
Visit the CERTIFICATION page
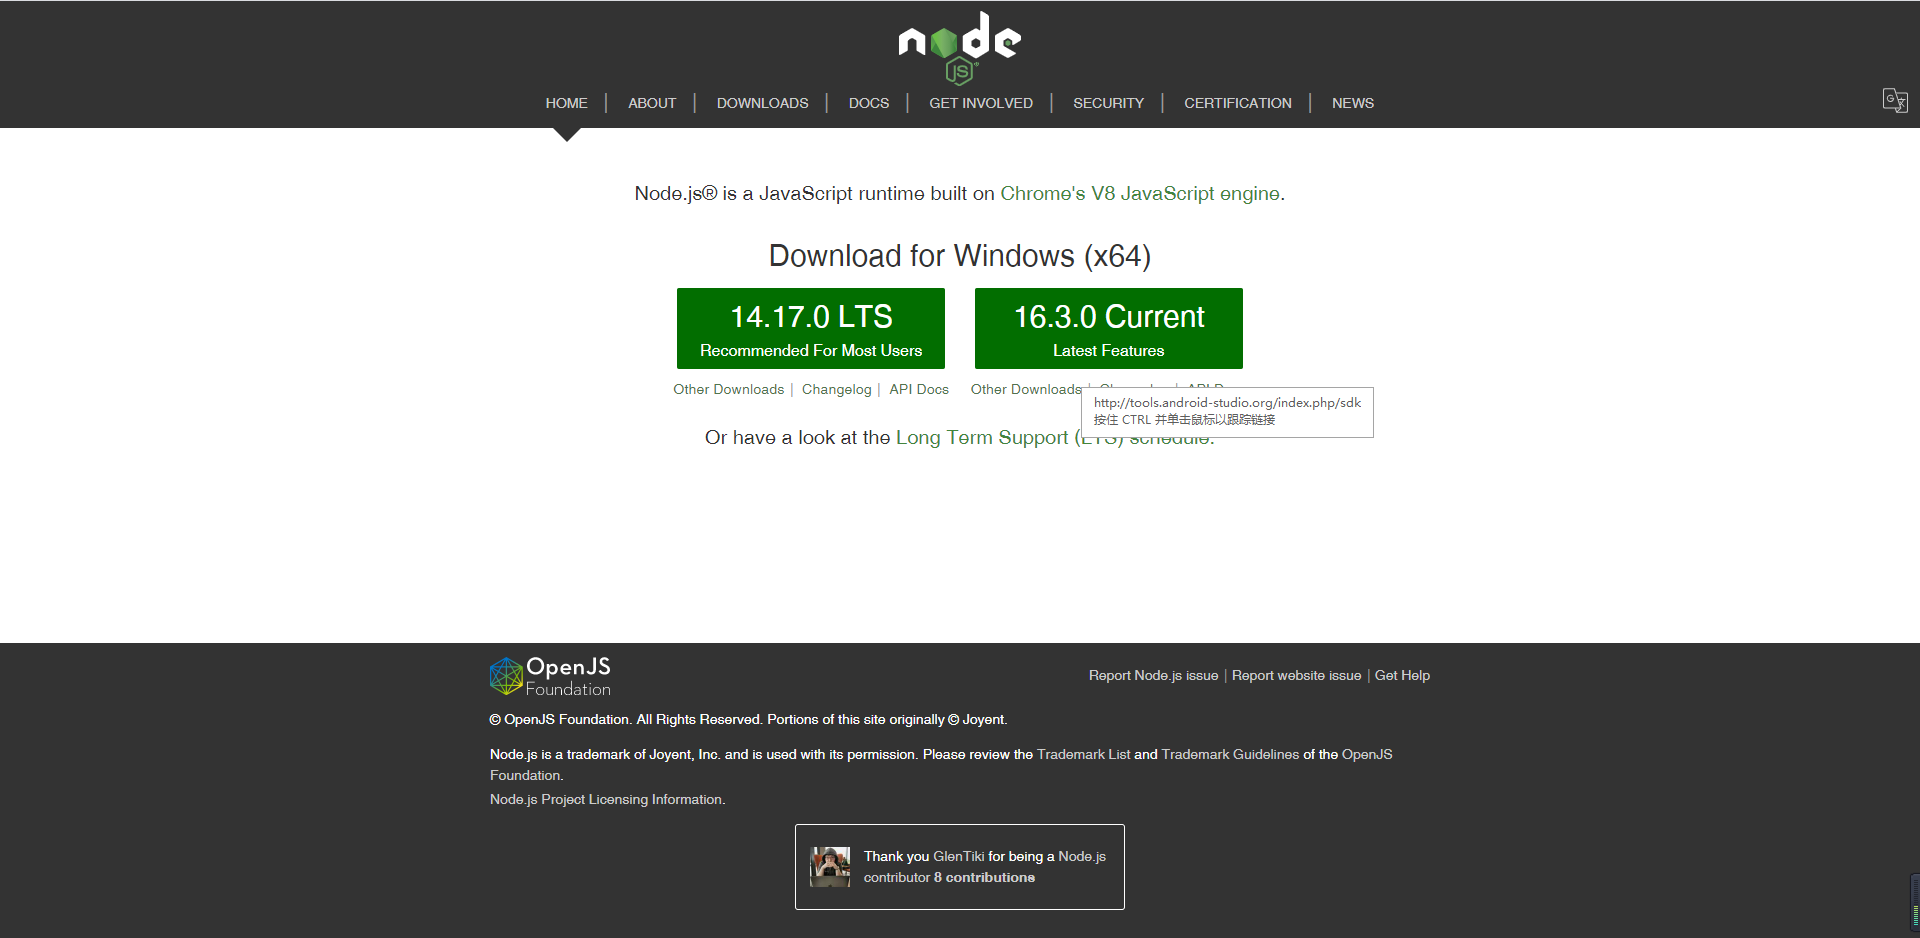pyautogui.click(x=1238, y=103)
